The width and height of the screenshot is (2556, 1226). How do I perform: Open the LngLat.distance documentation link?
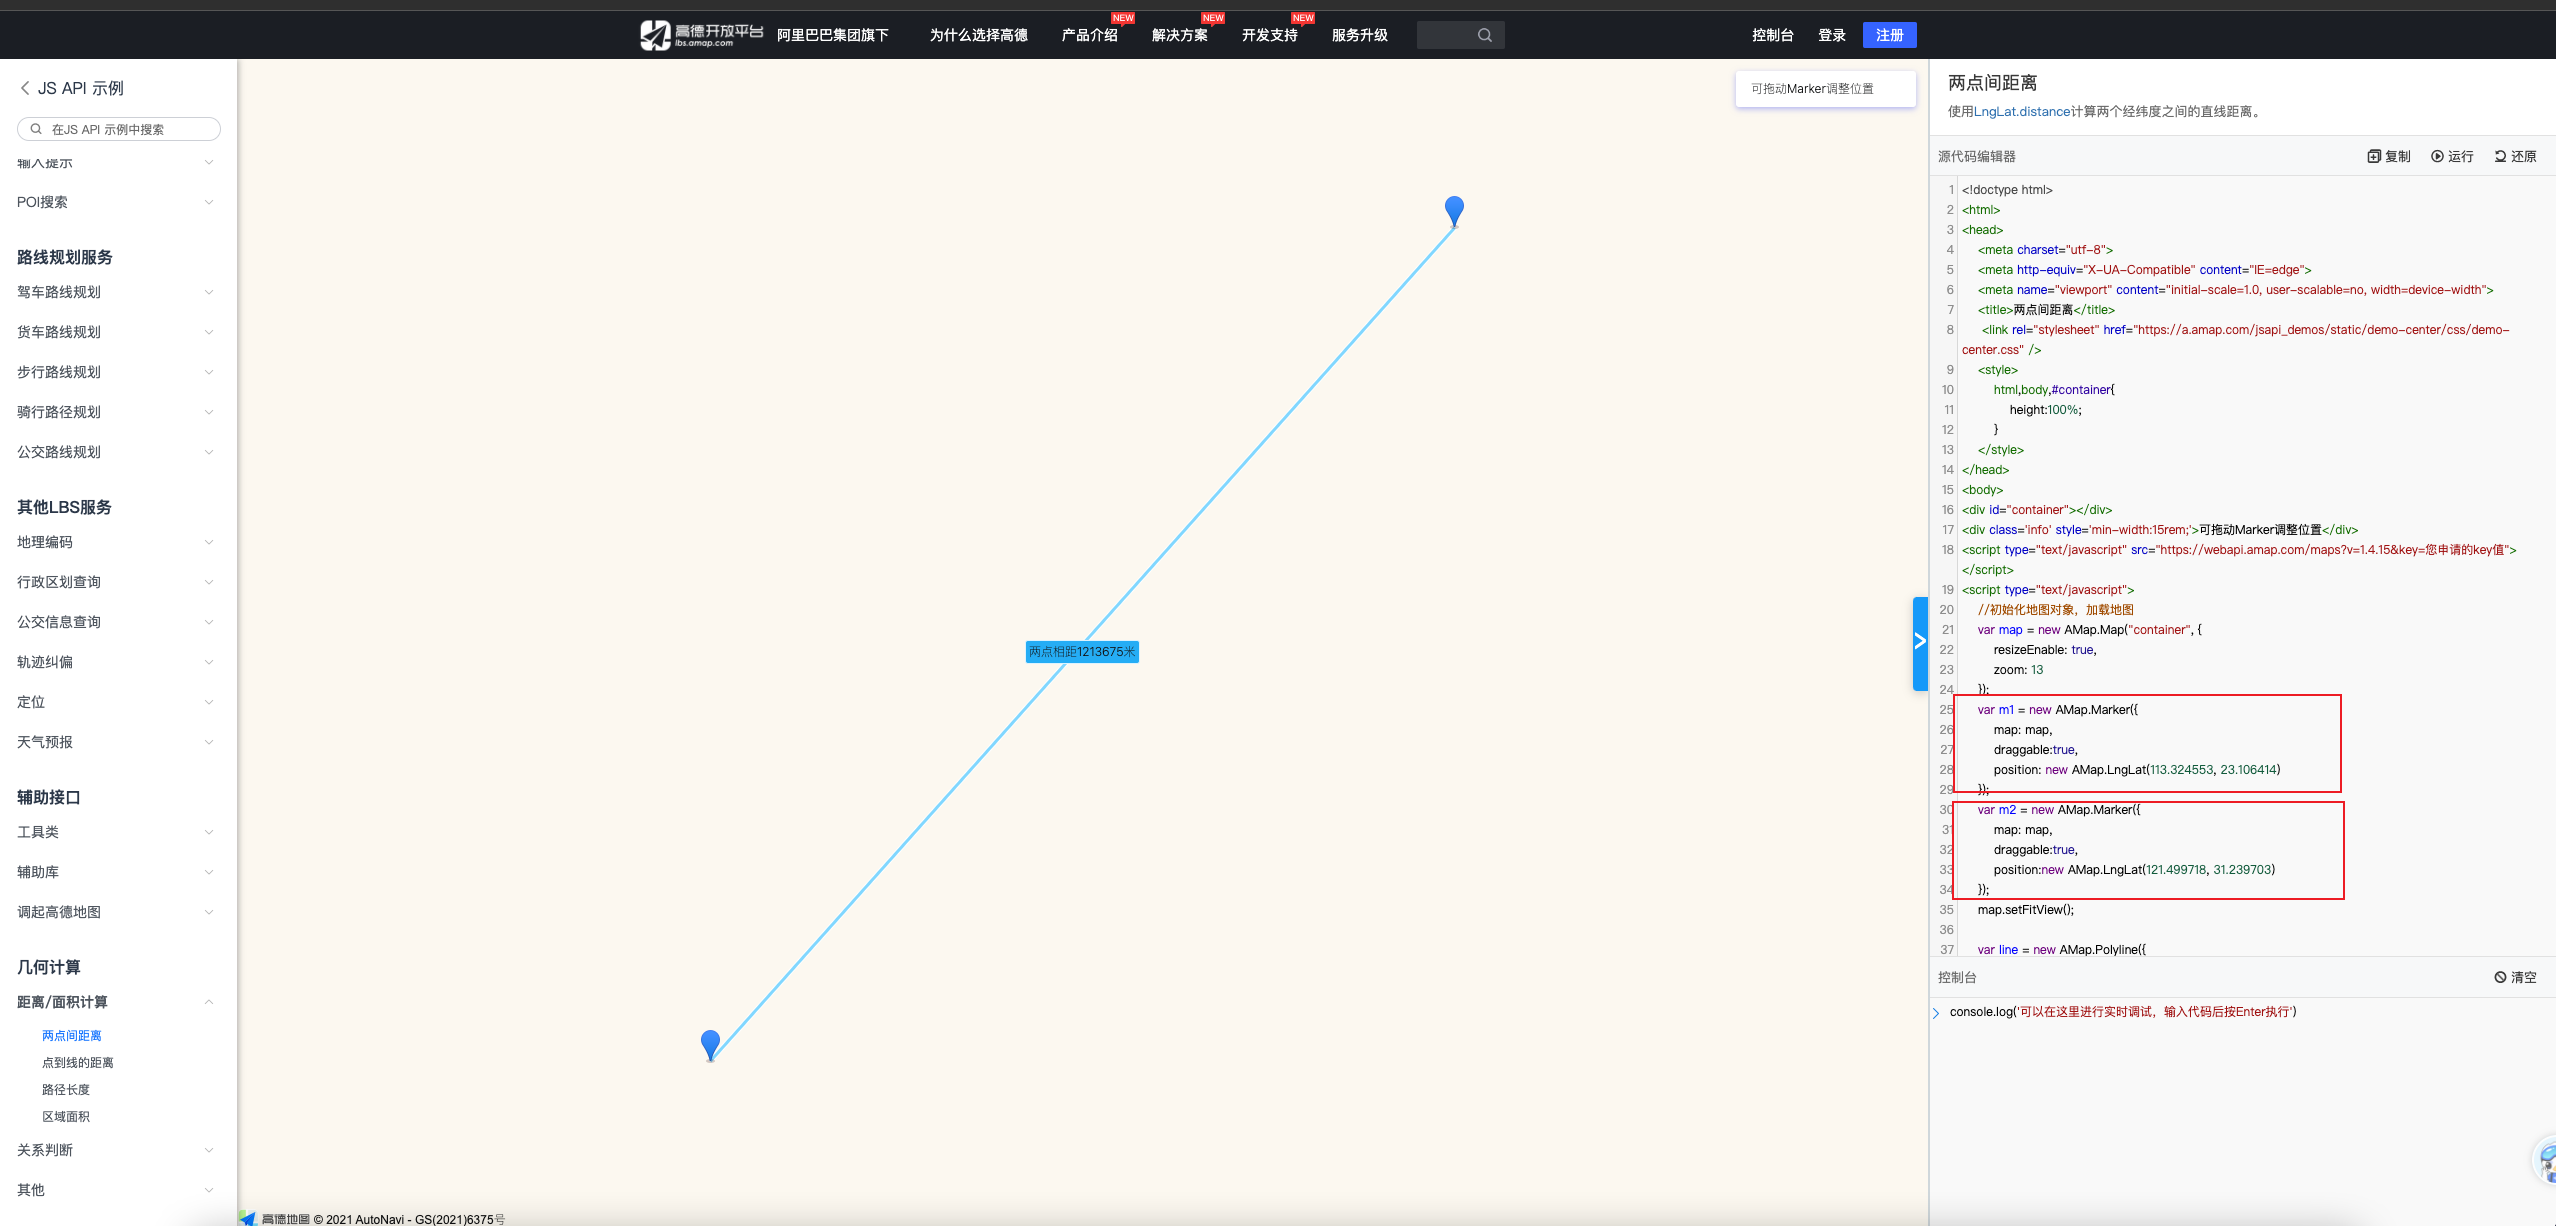coord(2021,111)
